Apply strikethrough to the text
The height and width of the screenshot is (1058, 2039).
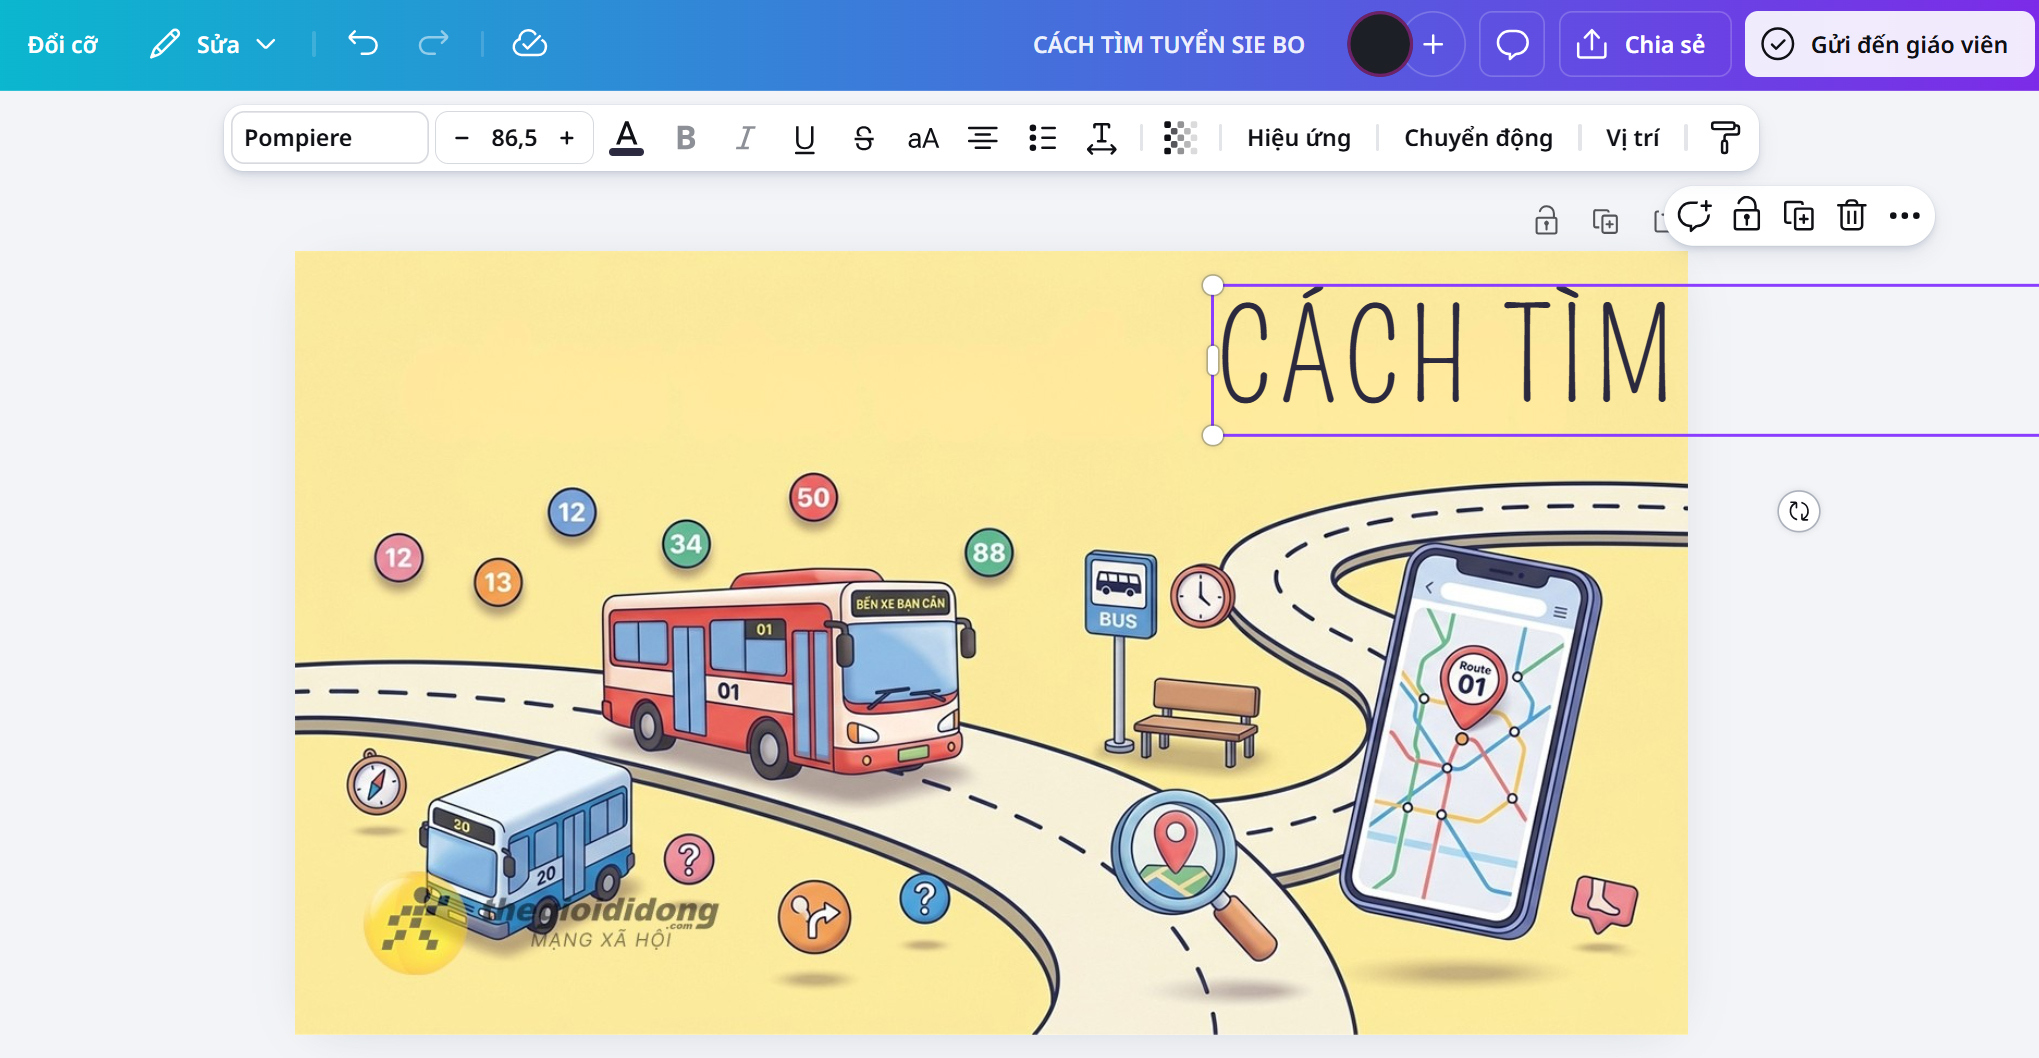click(x=863, y=138)
